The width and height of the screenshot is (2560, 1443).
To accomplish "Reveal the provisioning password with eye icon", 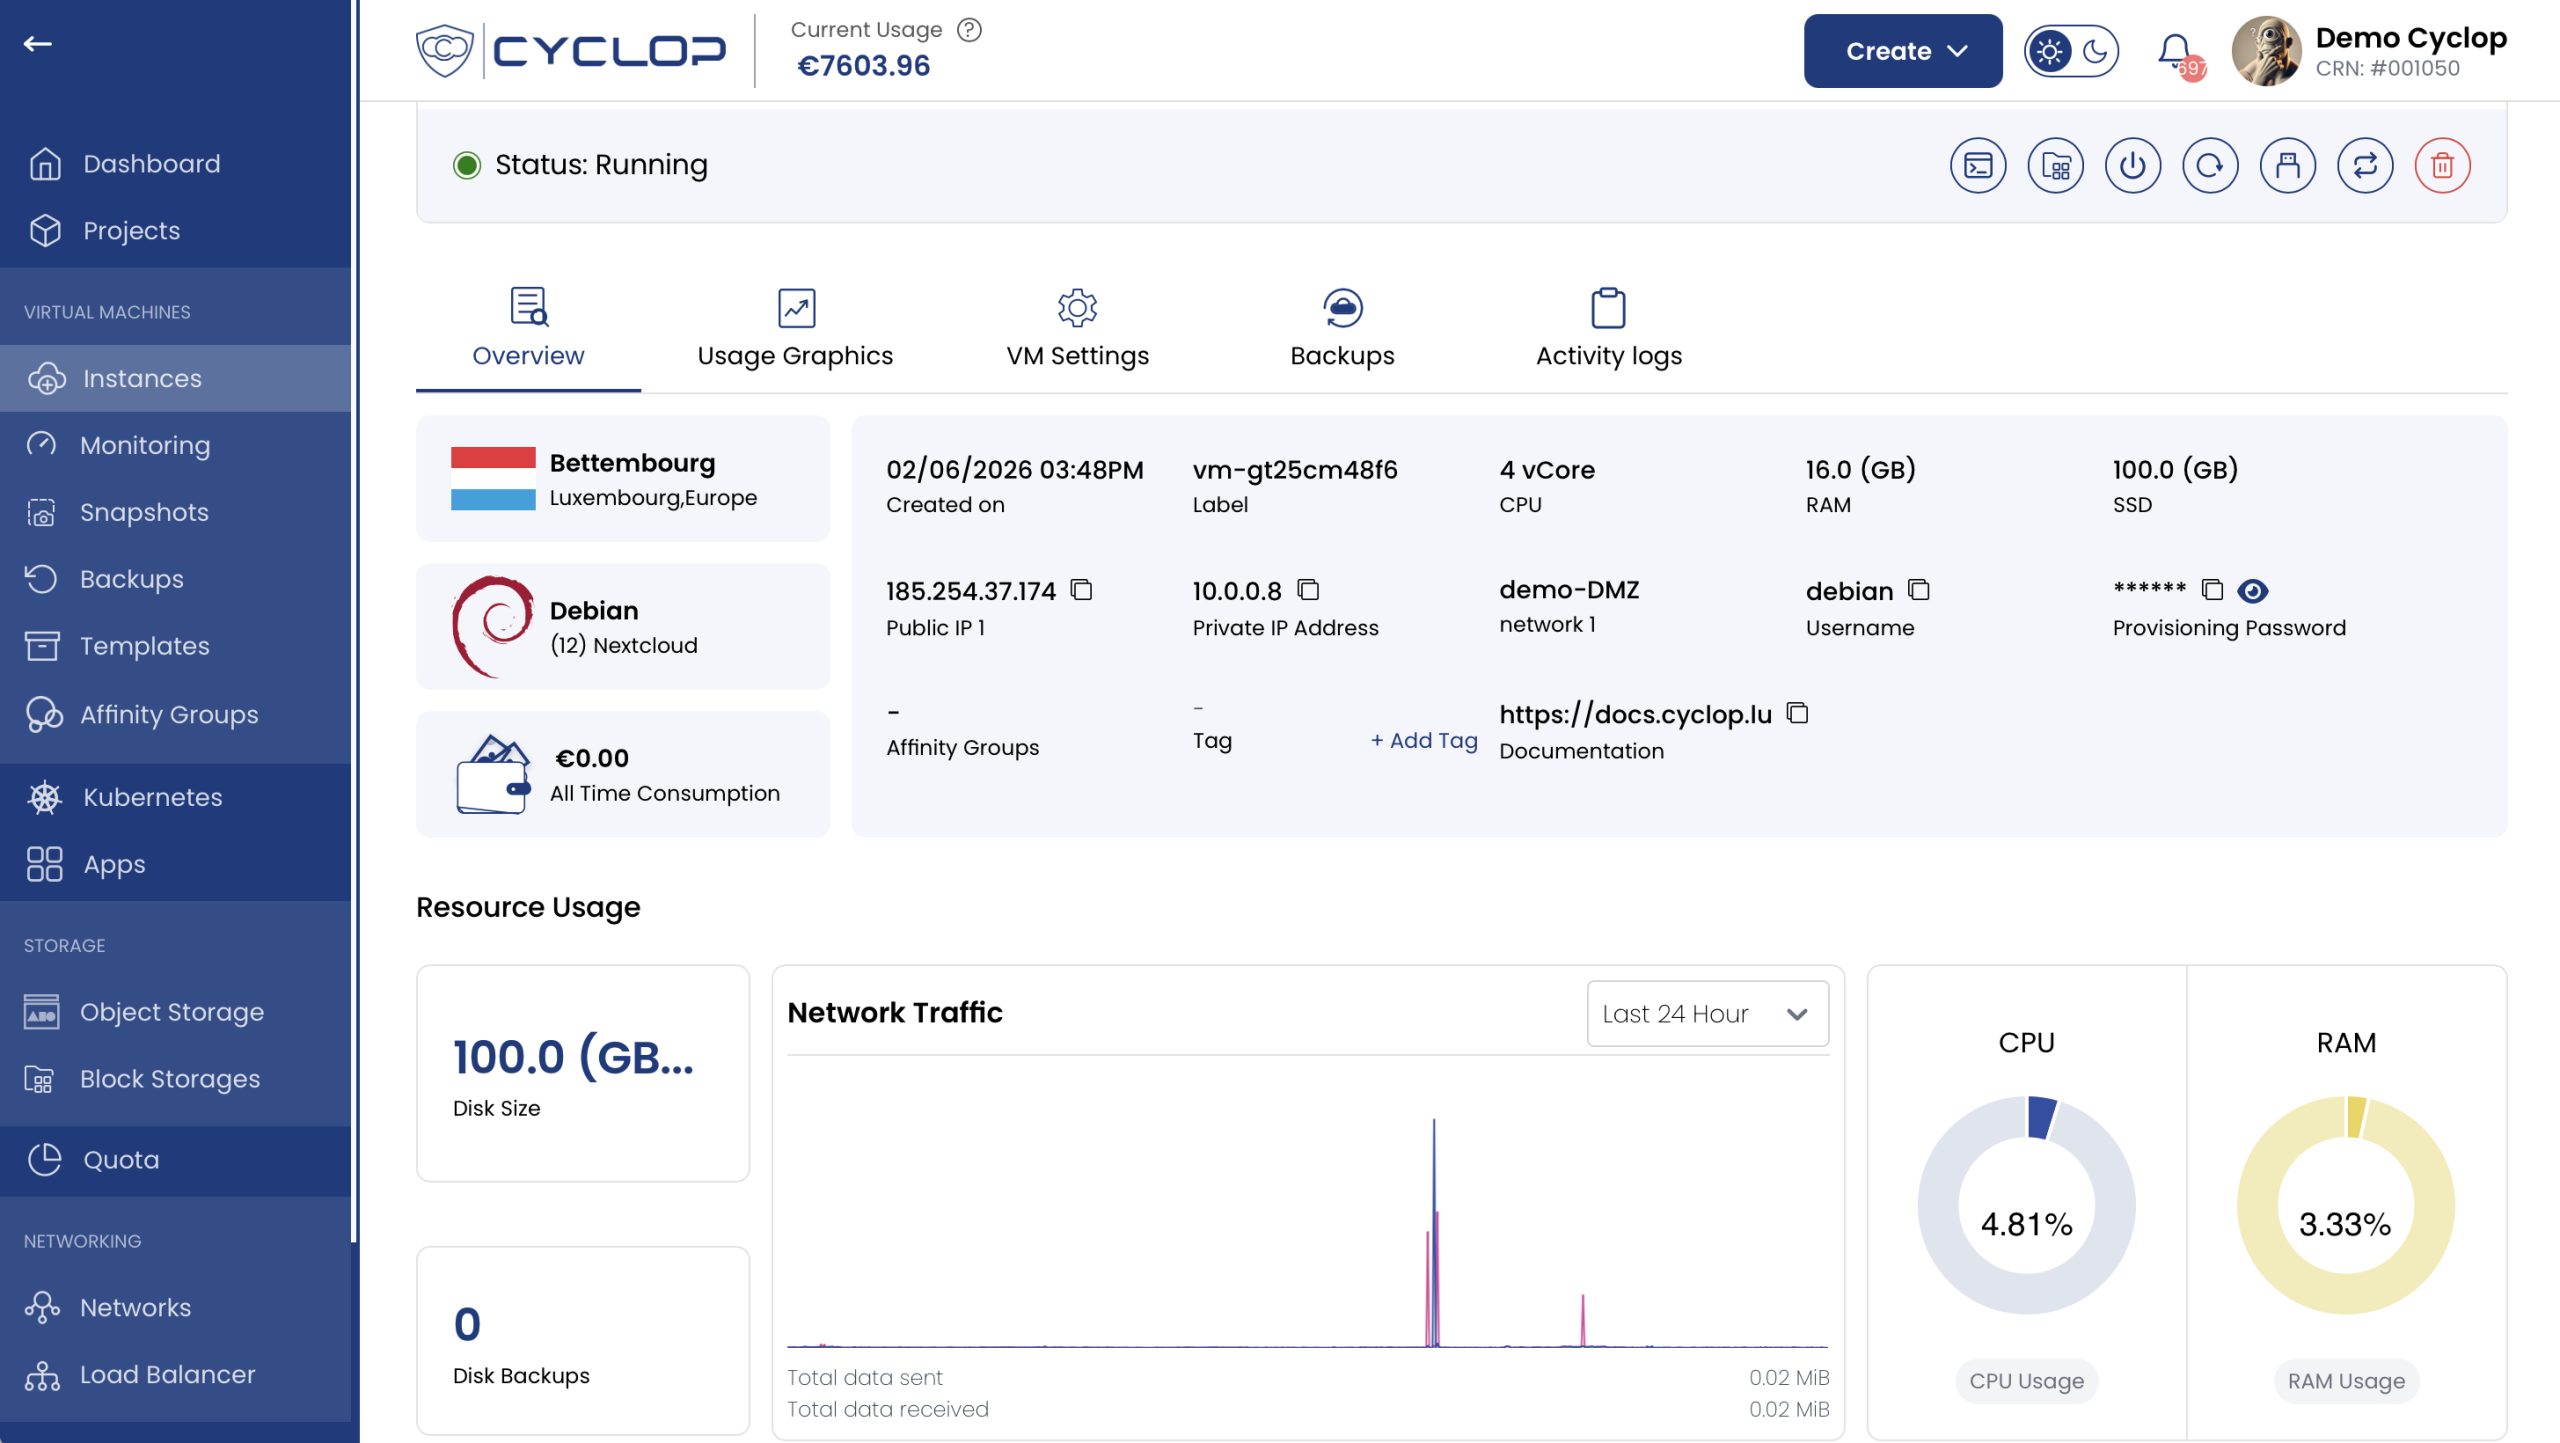I will coord(2252,591).
